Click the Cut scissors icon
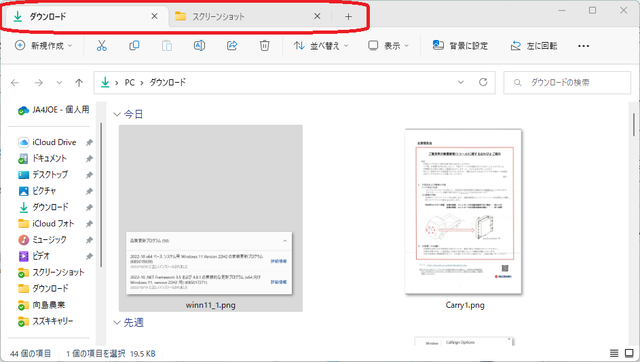The height and width of the screenshot is (362, 640). point(102,46)
